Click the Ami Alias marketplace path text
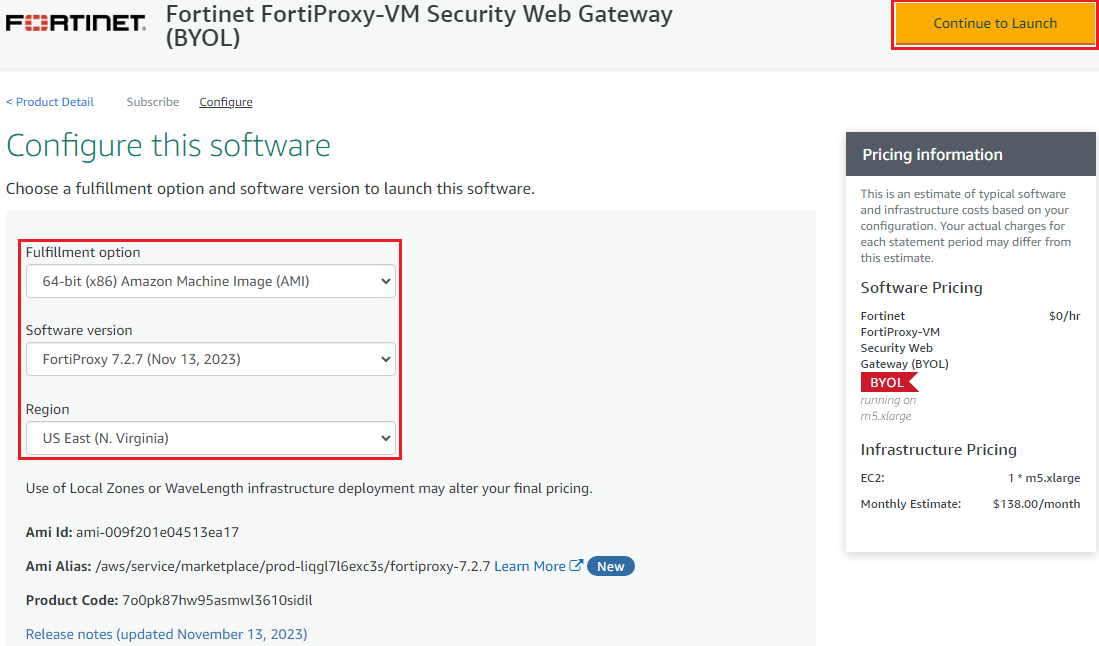1099x646 pixels. (x=293, y=566)
